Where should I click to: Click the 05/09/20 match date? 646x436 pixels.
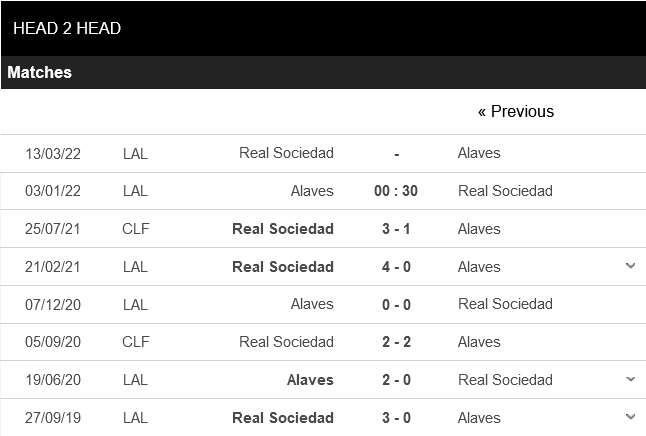pos(53,342)
